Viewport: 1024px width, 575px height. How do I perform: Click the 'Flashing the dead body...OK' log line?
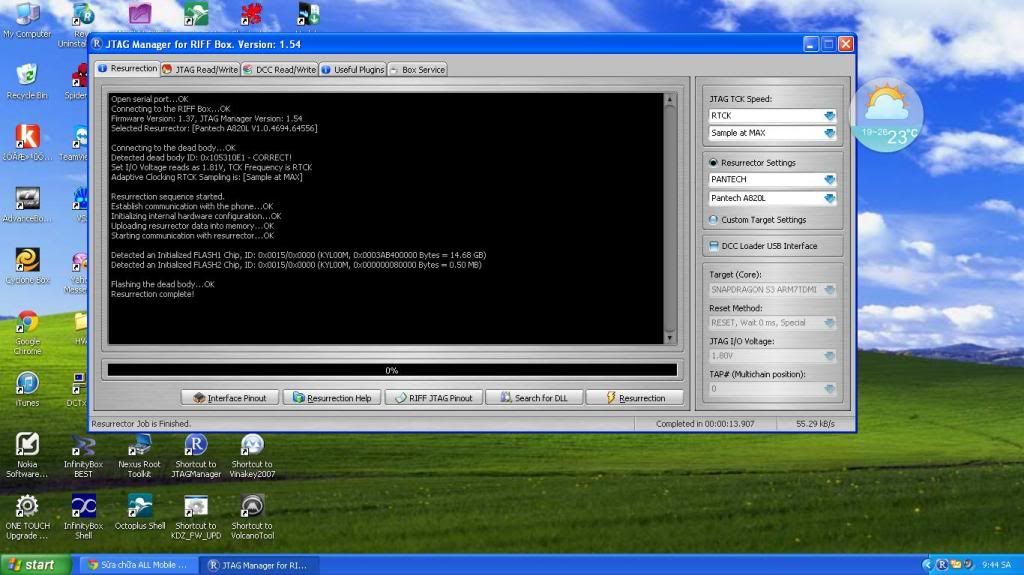click(163, 284)
